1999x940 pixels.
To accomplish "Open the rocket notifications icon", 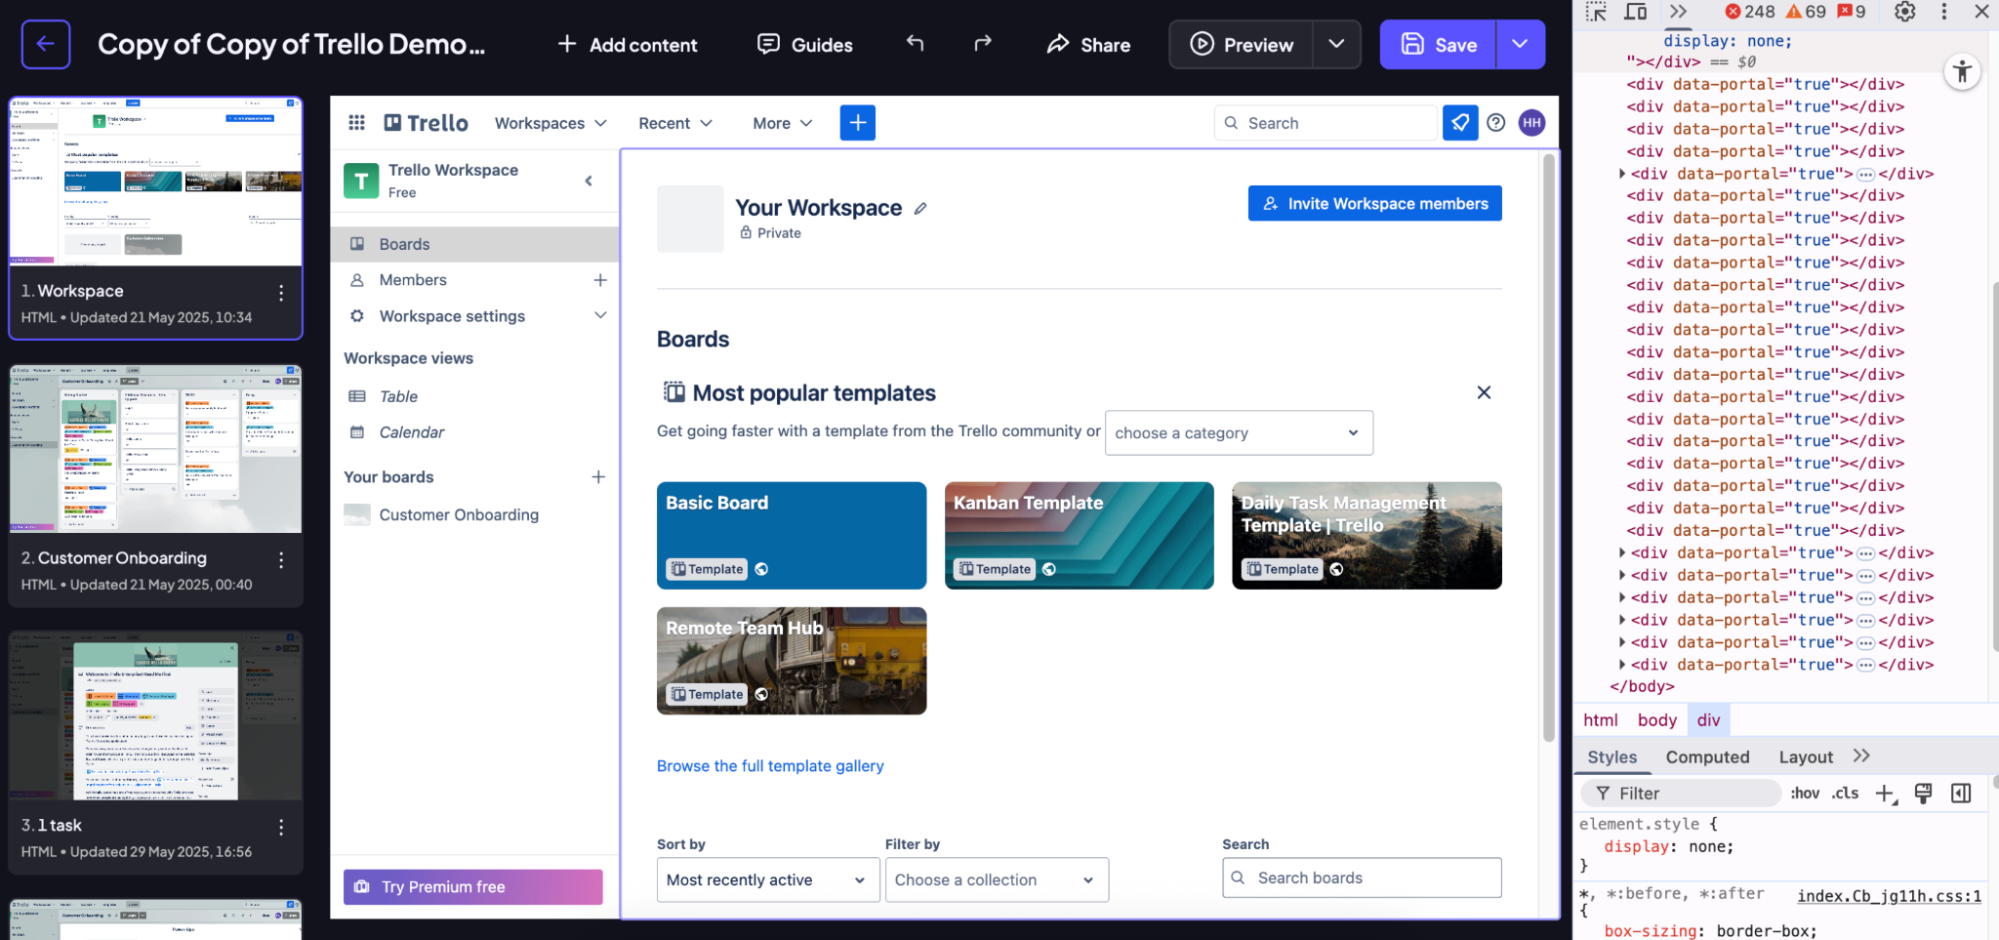I will click(1460, 122).
